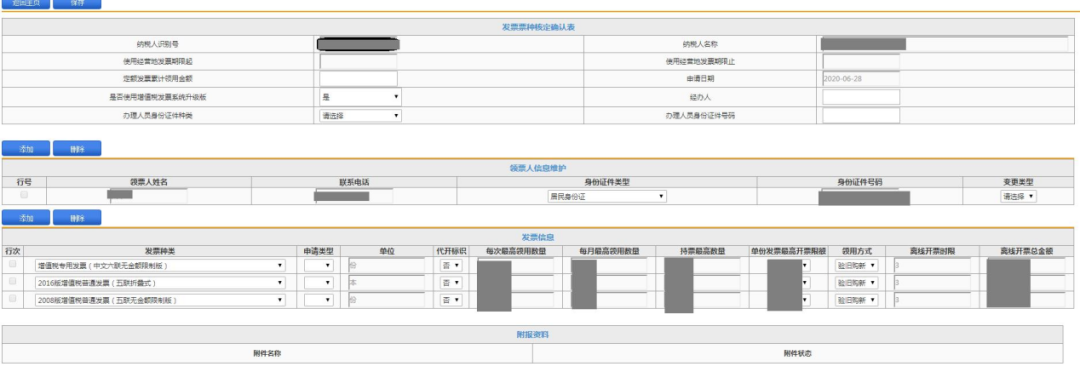
Task: Click the 每月最高领用数量 column header
Action: [610, 251]
